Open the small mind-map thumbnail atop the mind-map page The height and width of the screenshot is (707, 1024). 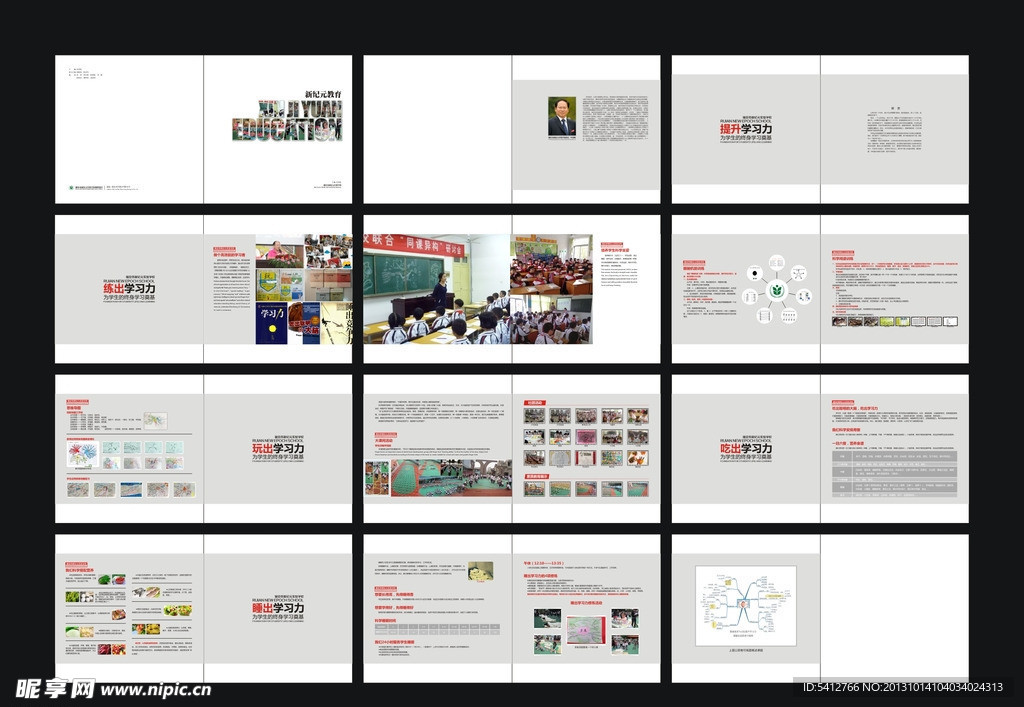click(155, 420)
